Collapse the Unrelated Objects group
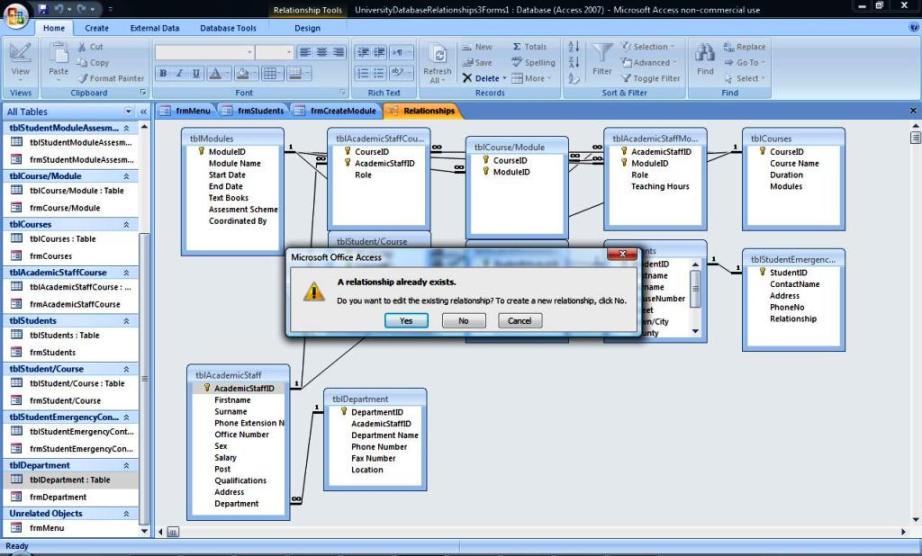This screenshot has width=922, height=556. pos(126,514)
